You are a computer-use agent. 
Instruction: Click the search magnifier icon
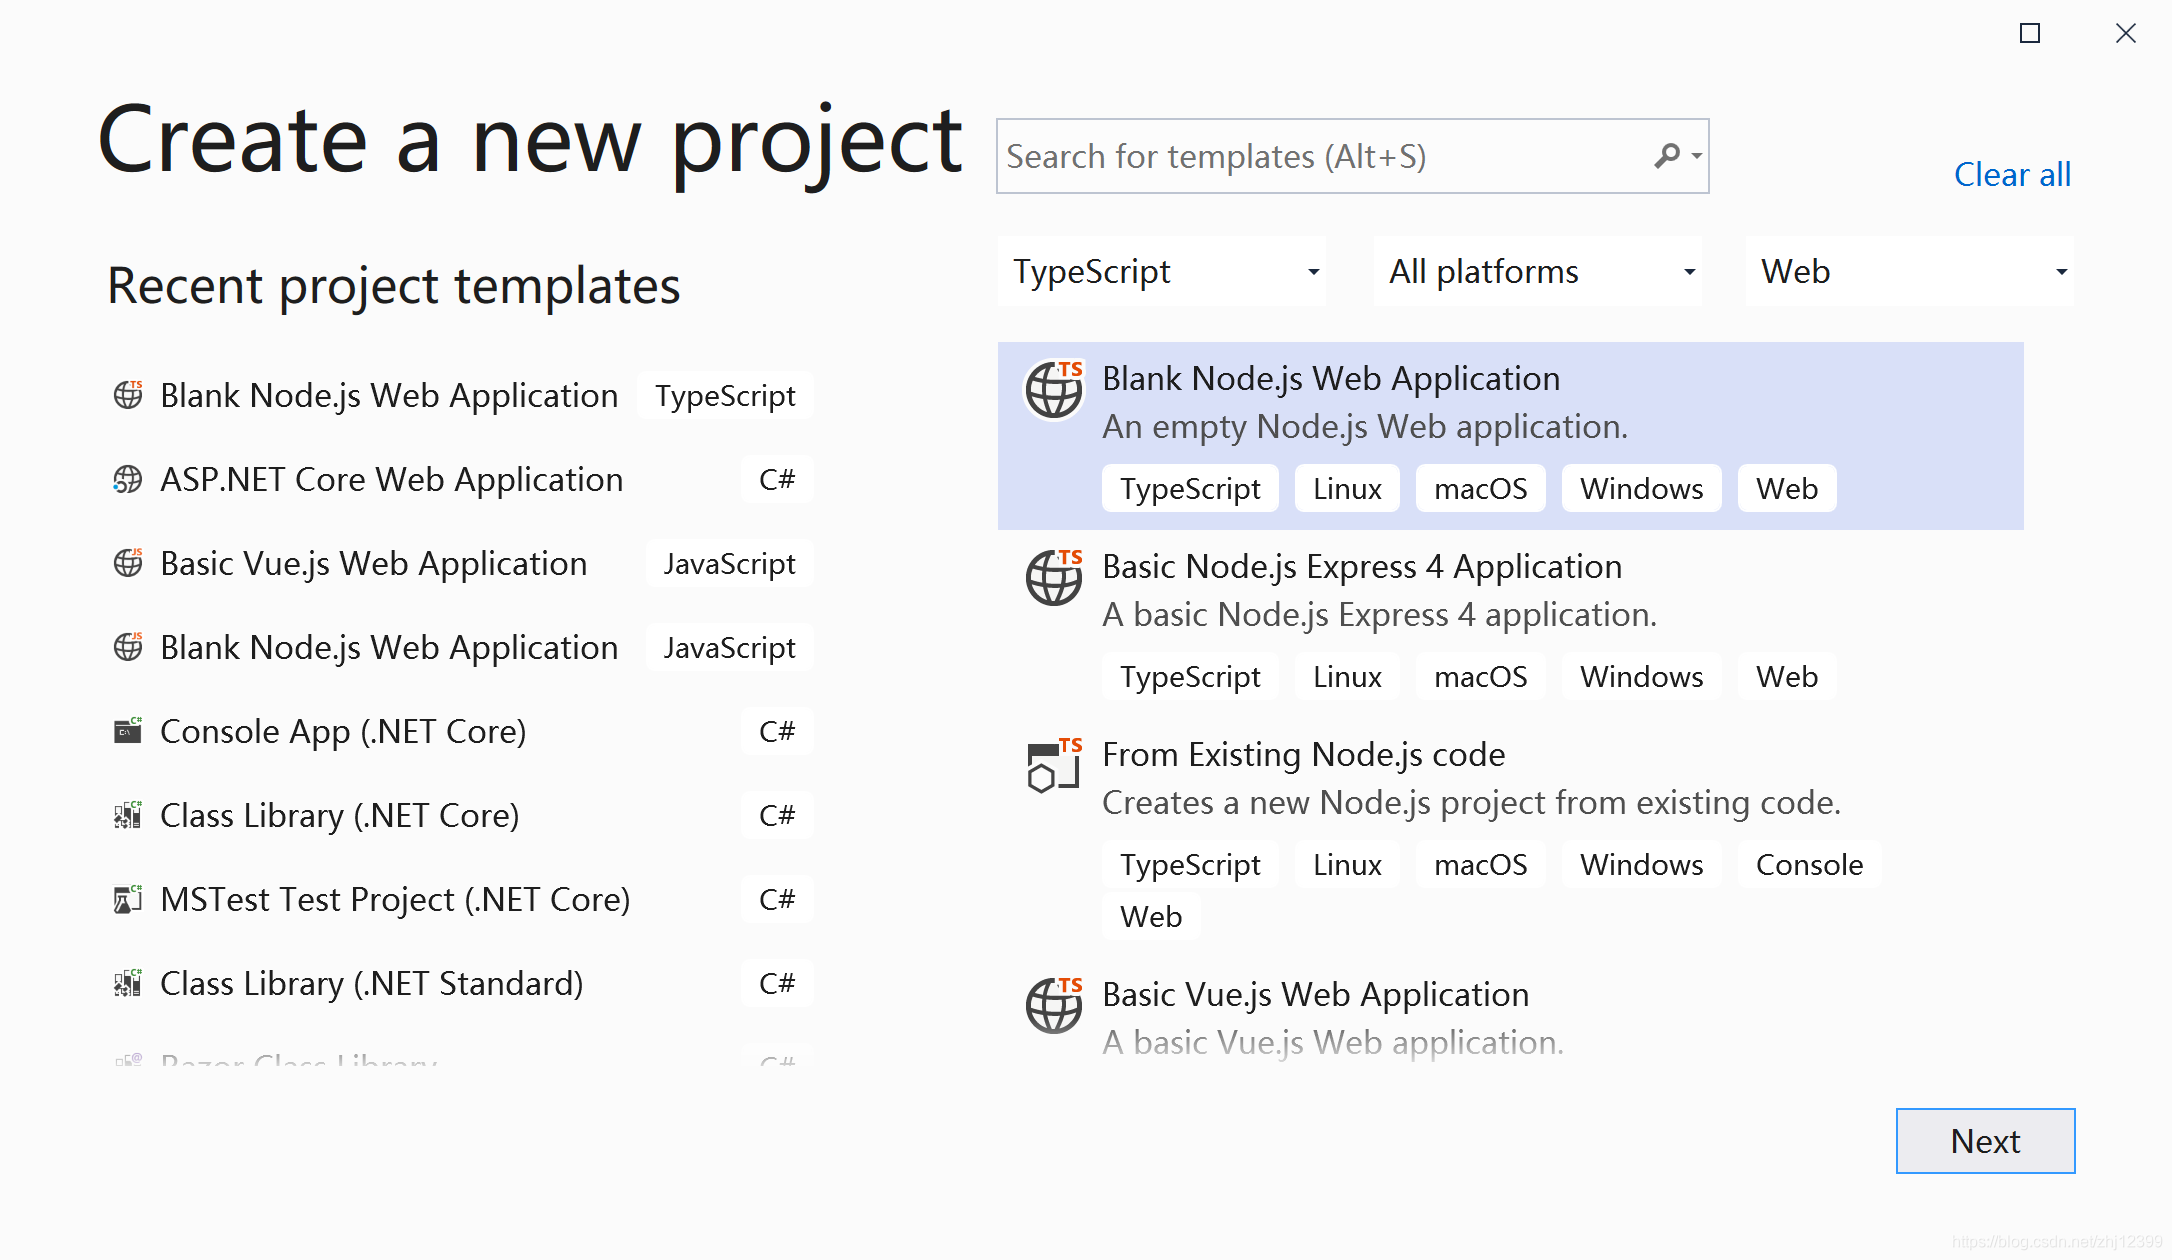click(1666, 156)
